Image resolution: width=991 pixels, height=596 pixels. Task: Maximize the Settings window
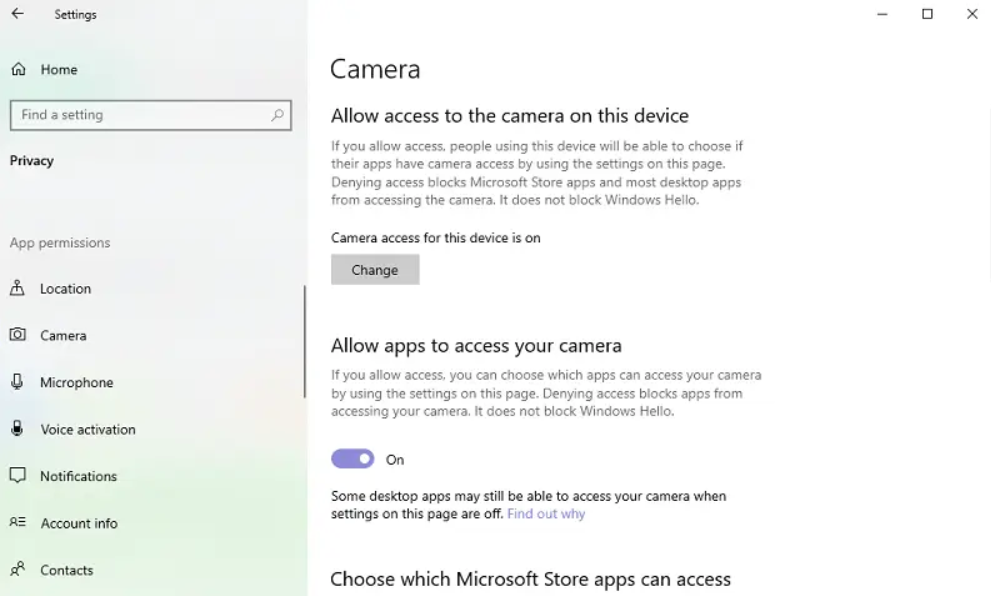coord(927,14)
